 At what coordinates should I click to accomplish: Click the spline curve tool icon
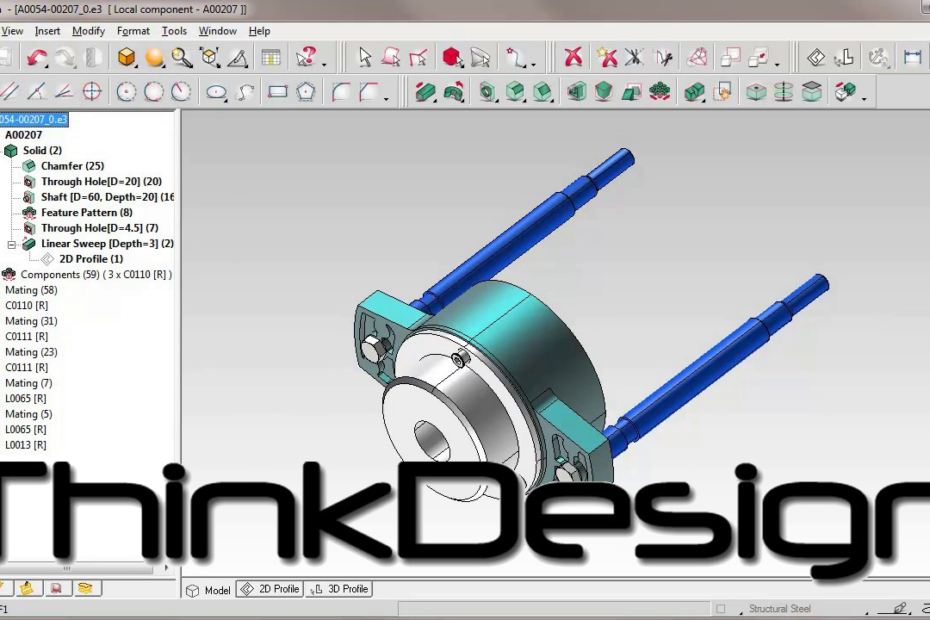click(246, 91)
